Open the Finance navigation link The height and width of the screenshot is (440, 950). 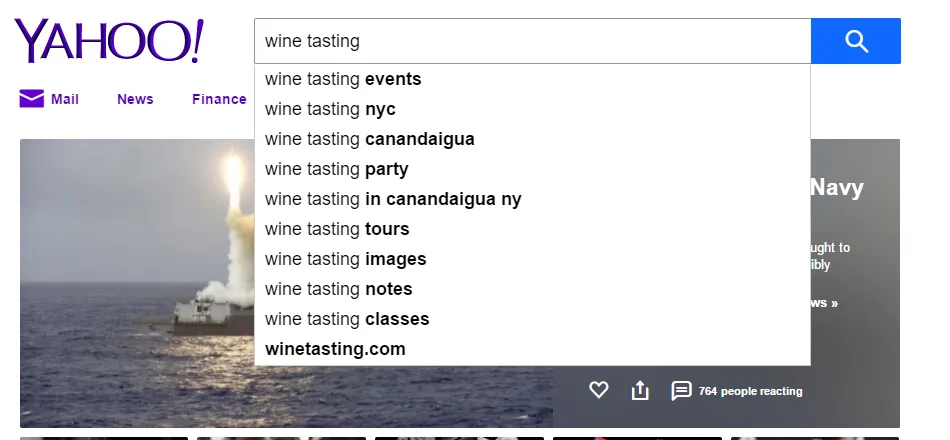pos(219,99)
